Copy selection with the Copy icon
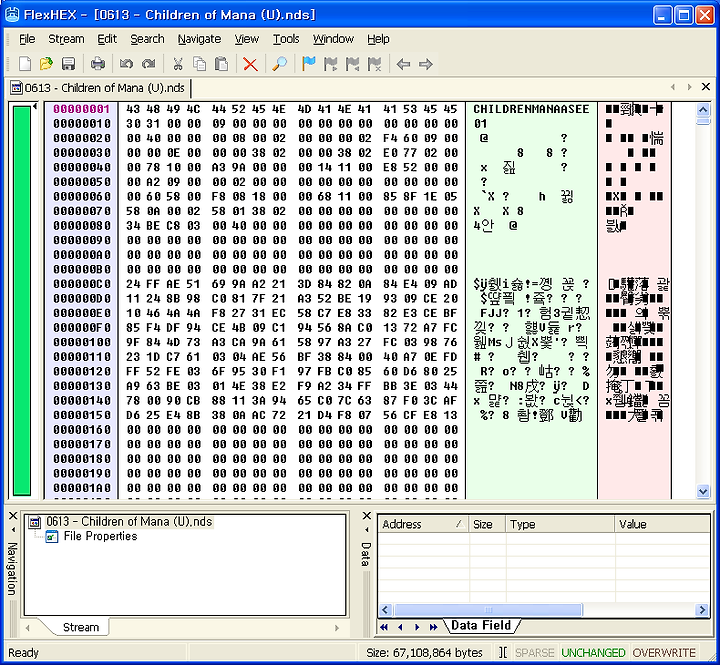This screenshot has width=720, height=665. pos(200,64)
